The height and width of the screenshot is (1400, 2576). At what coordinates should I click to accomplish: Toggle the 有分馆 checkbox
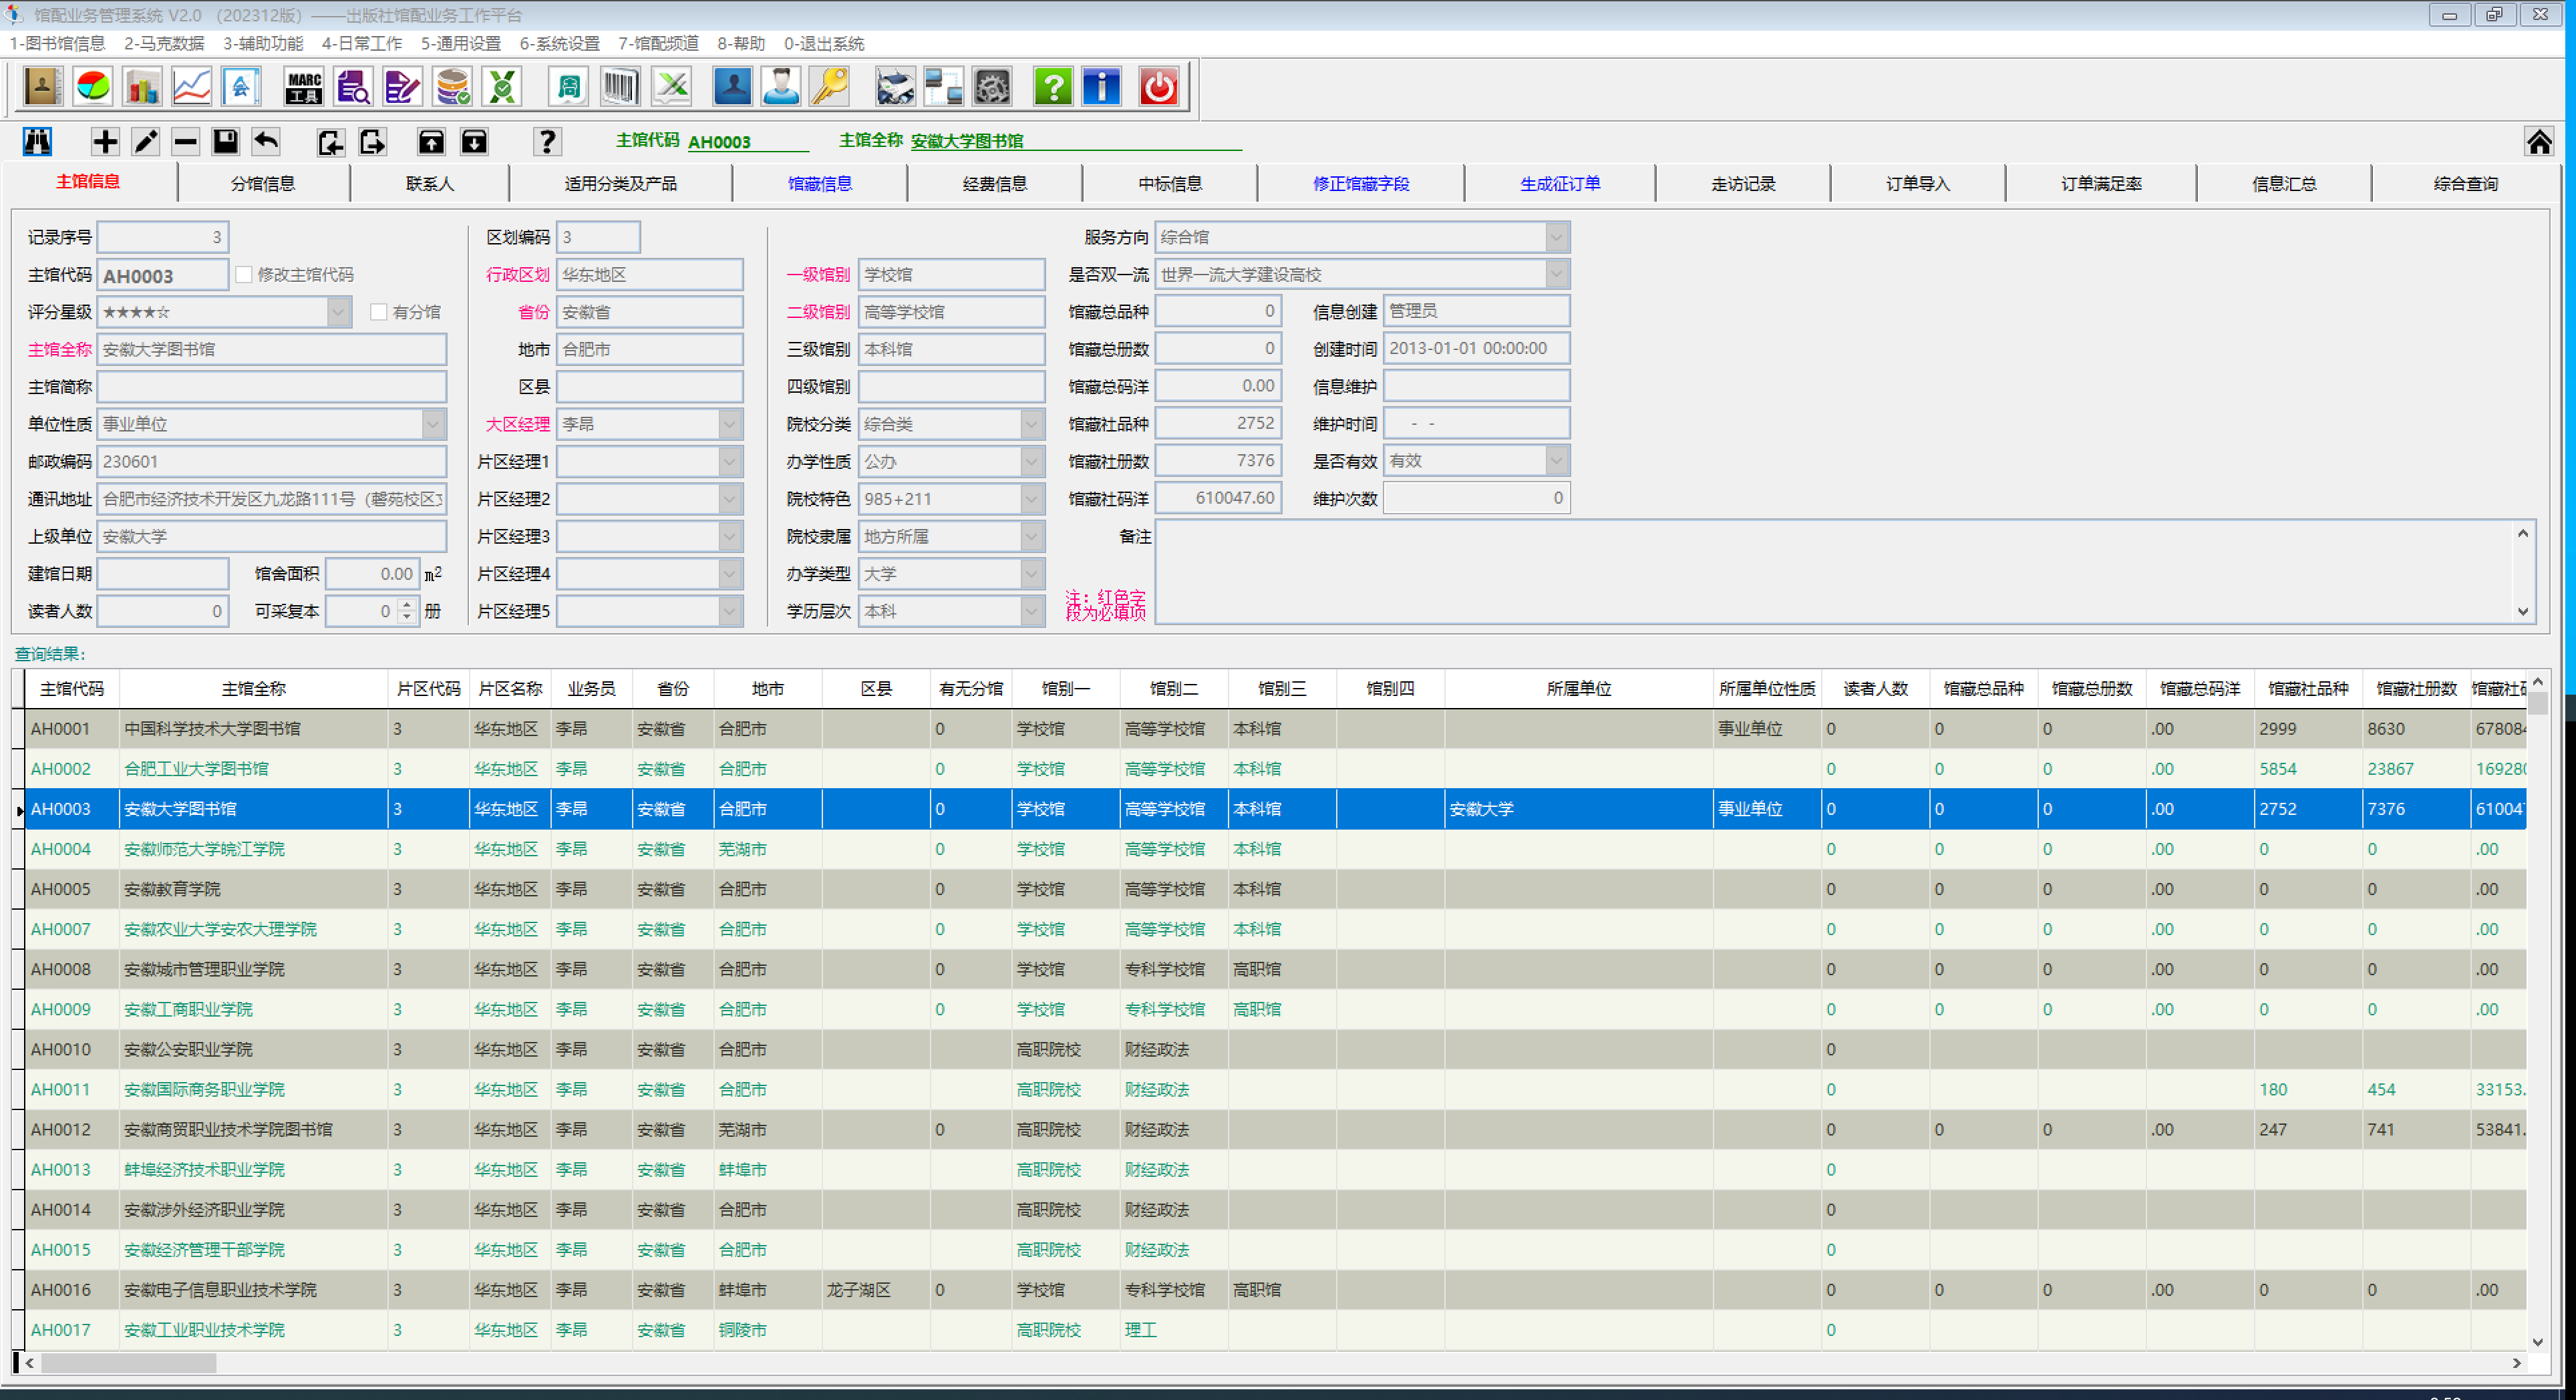(x=378, y=312)
